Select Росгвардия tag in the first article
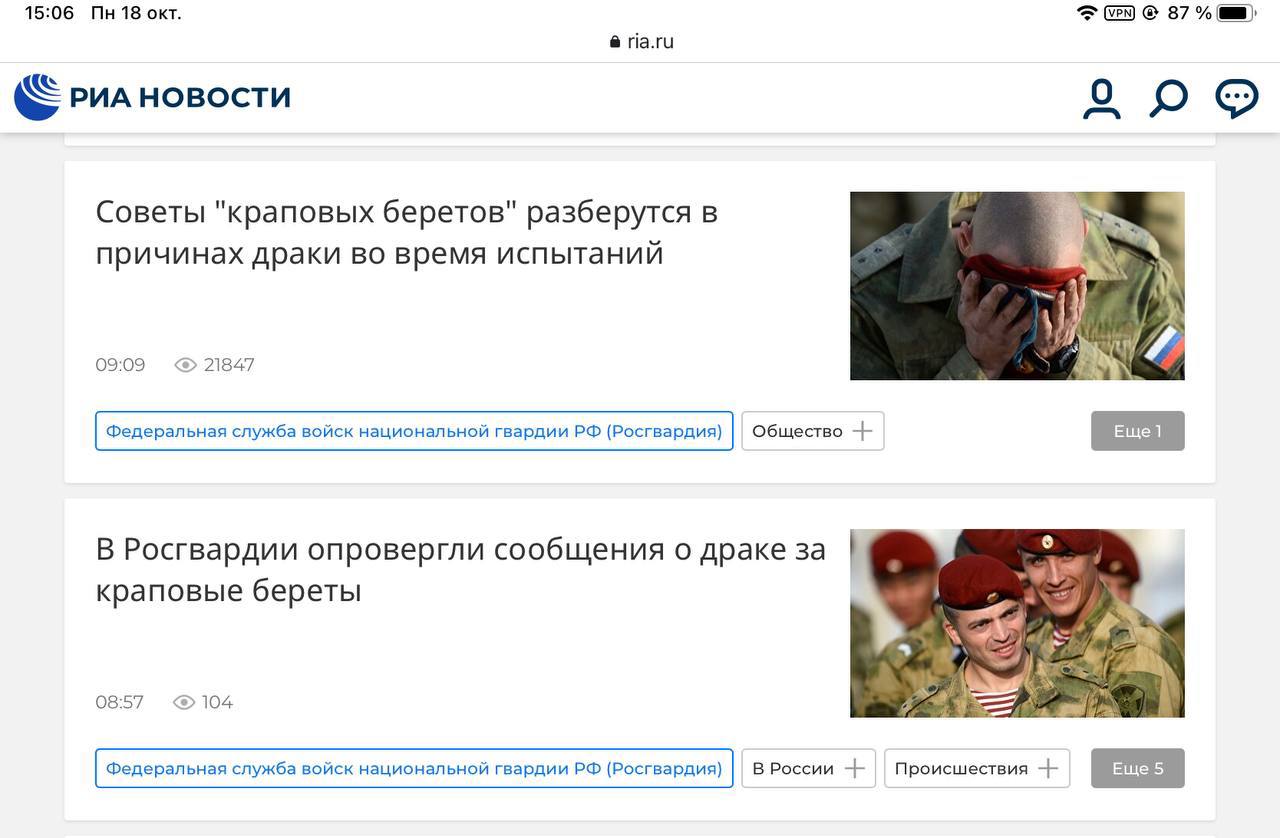 pos(414,431)
